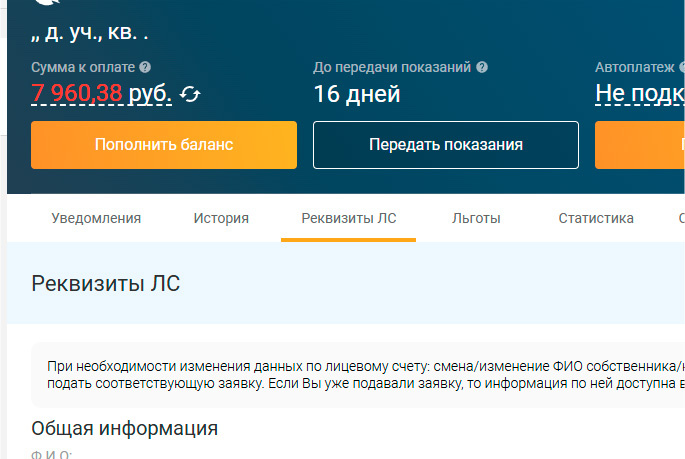Click the Общая информация heading

125,428
